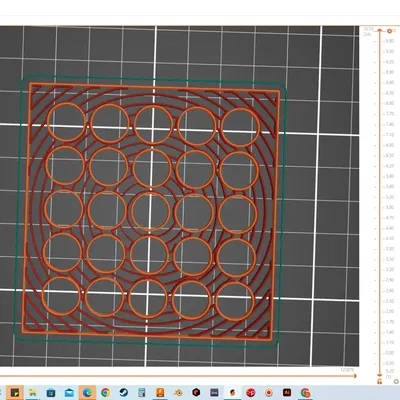Open the cog icon in the bottom-right corner

coord(396,381)
